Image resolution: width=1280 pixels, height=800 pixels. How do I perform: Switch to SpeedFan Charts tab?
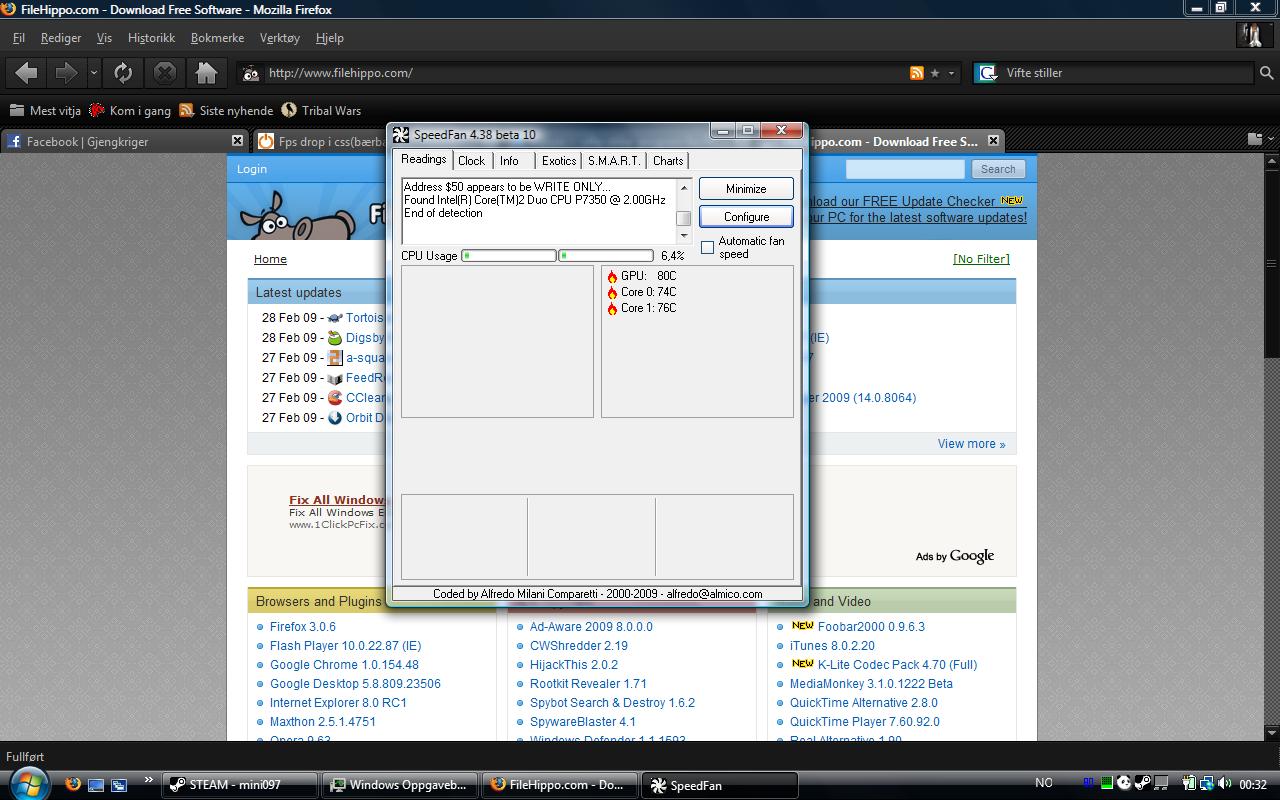(668, 161)
